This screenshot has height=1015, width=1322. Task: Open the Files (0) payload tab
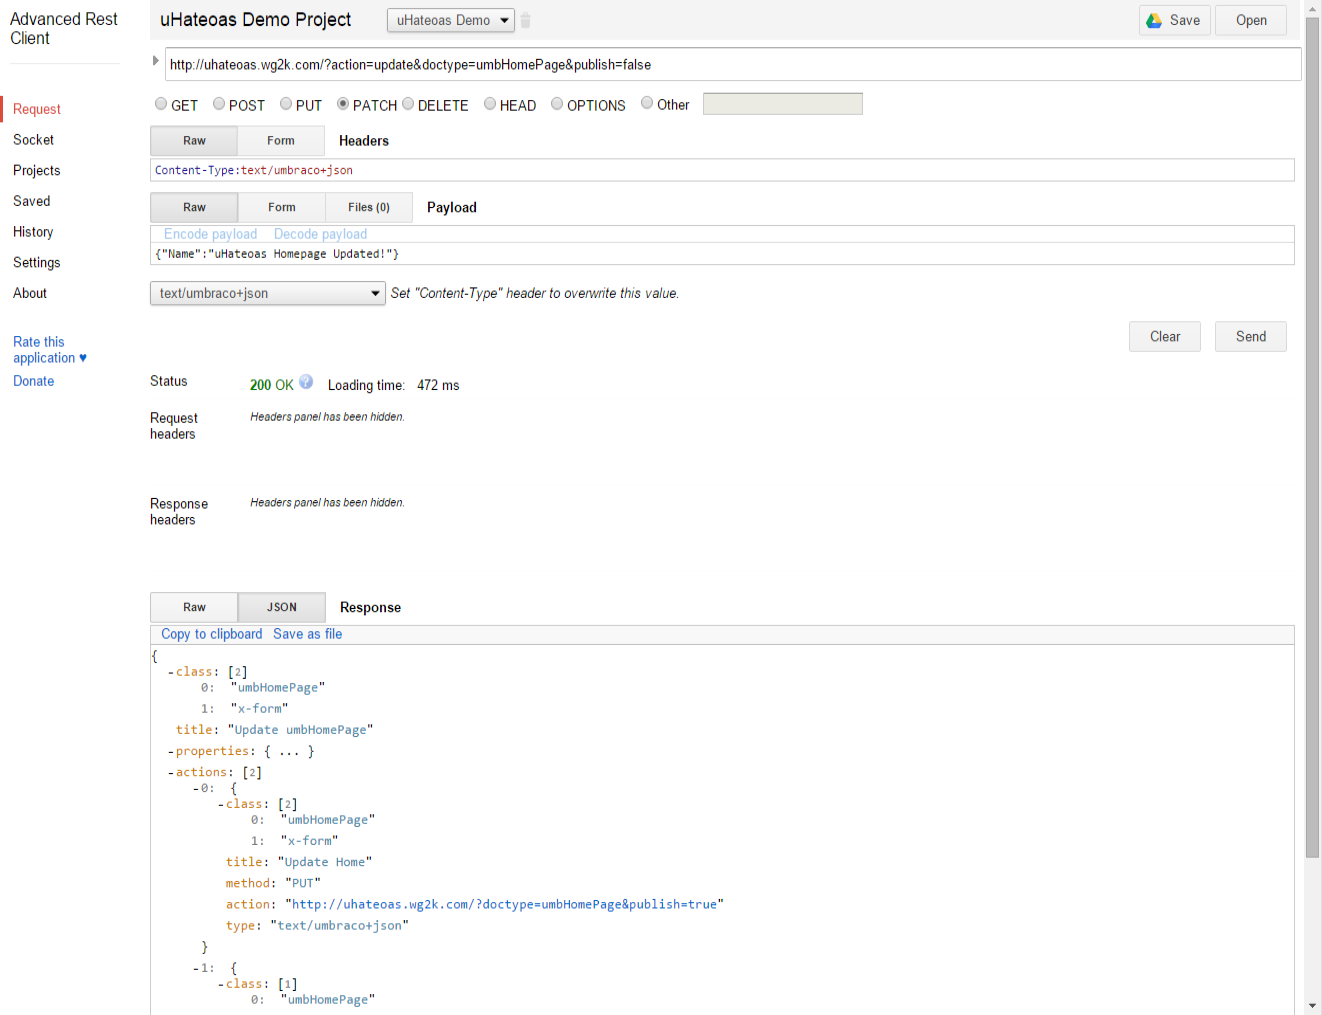(369, 207)
